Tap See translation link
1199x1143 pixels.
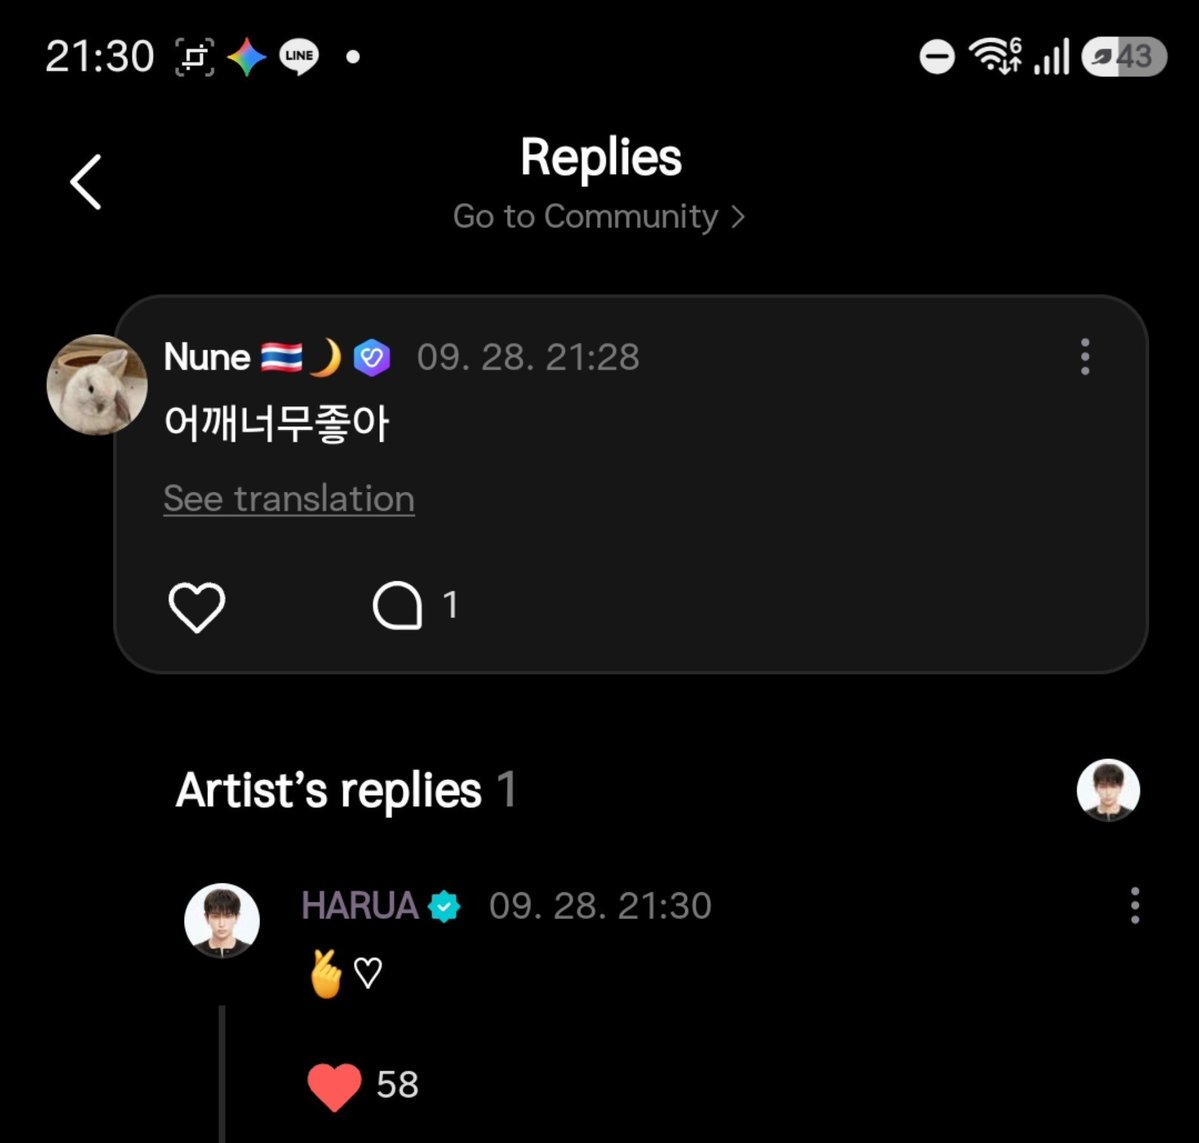pyautogui.click(x=289, y=498)
